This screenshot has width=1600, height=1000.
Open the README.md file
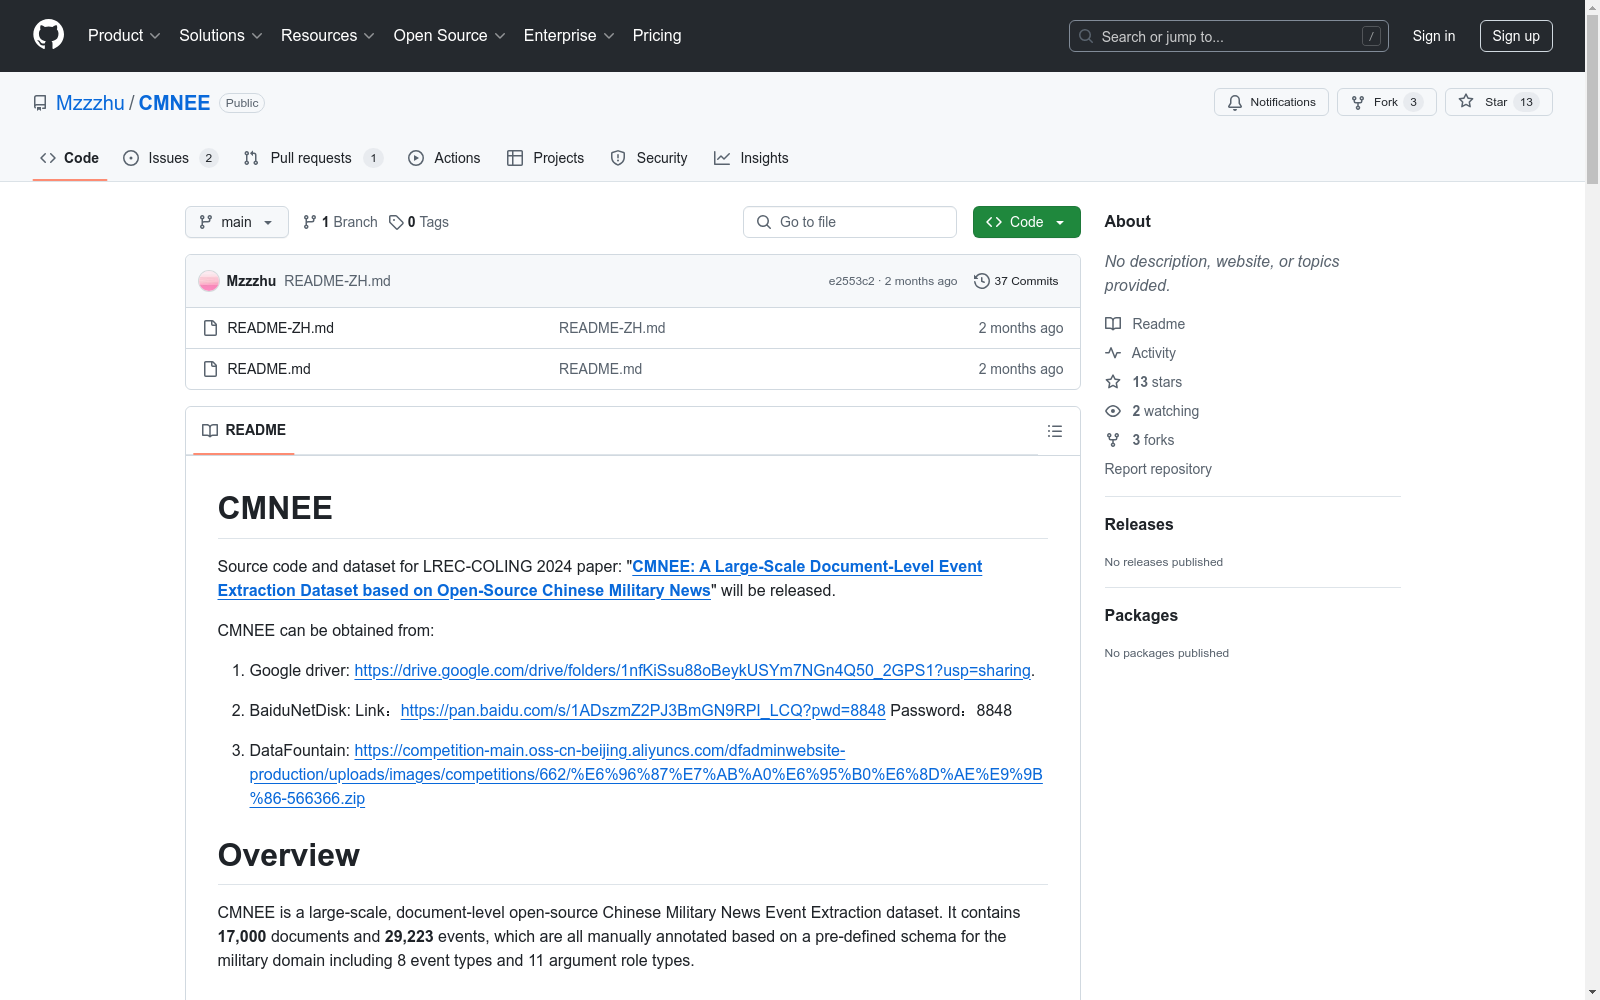[x=269, y=369]
